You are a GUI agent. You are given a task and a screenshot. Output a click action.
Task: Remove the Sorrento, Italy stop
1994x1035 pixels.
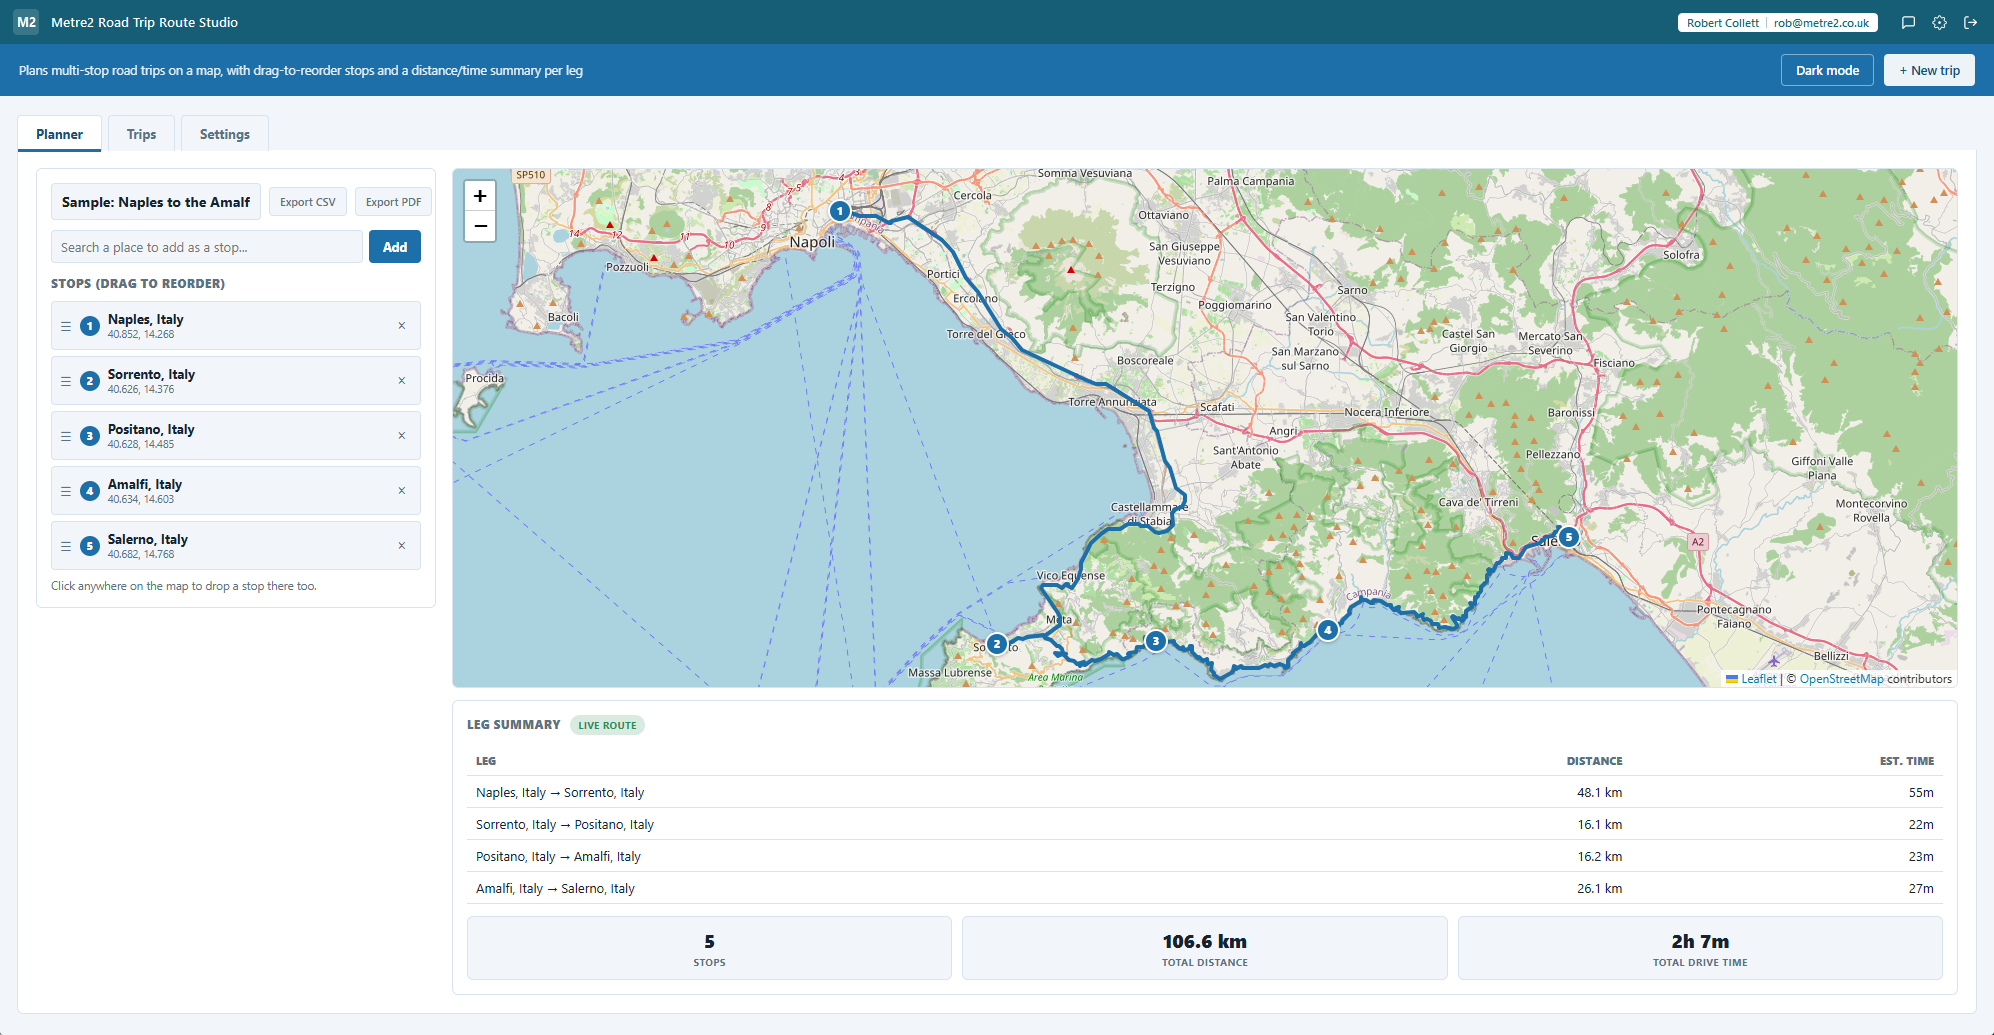click(402, 381)
